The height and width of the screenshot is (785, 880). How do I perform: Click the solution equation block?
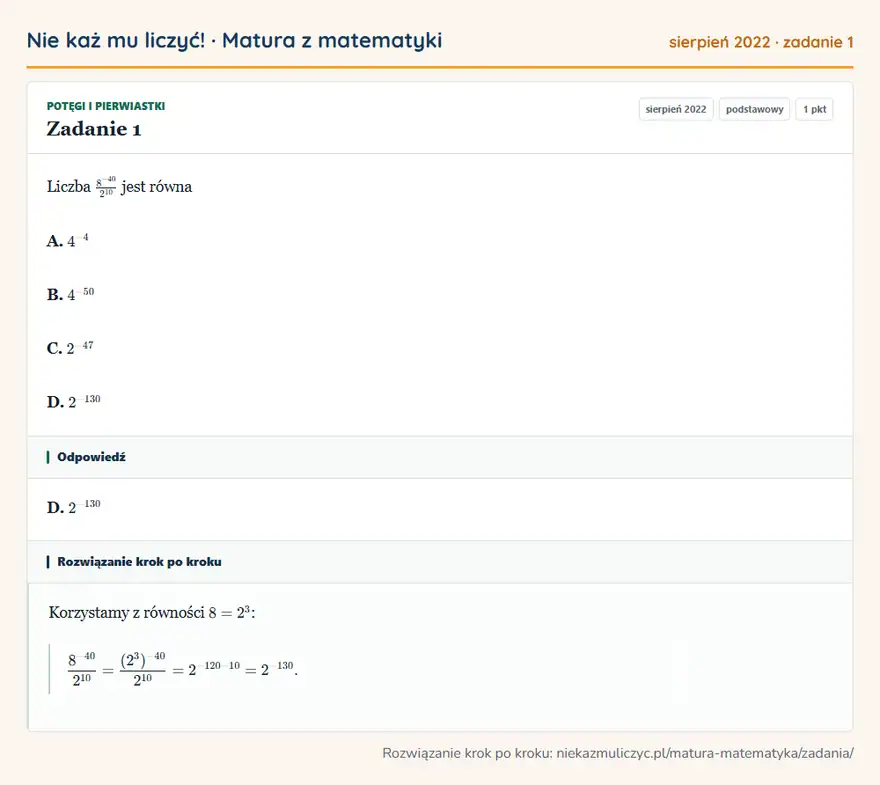pyautogui.click(x=182, y=668)
